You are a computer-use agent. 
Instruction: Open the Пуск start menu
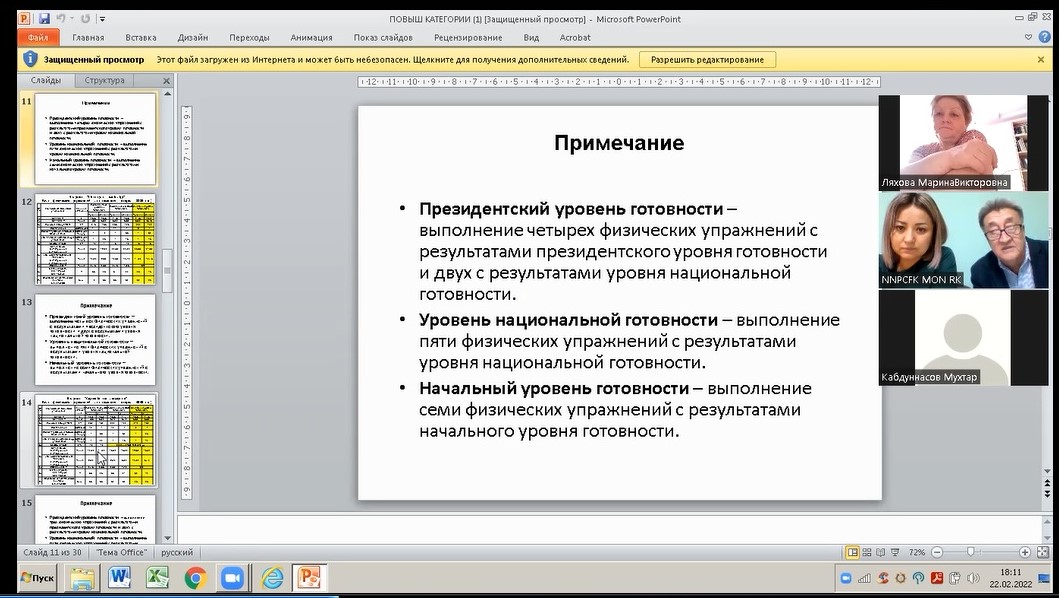click(x=38, y=578)
